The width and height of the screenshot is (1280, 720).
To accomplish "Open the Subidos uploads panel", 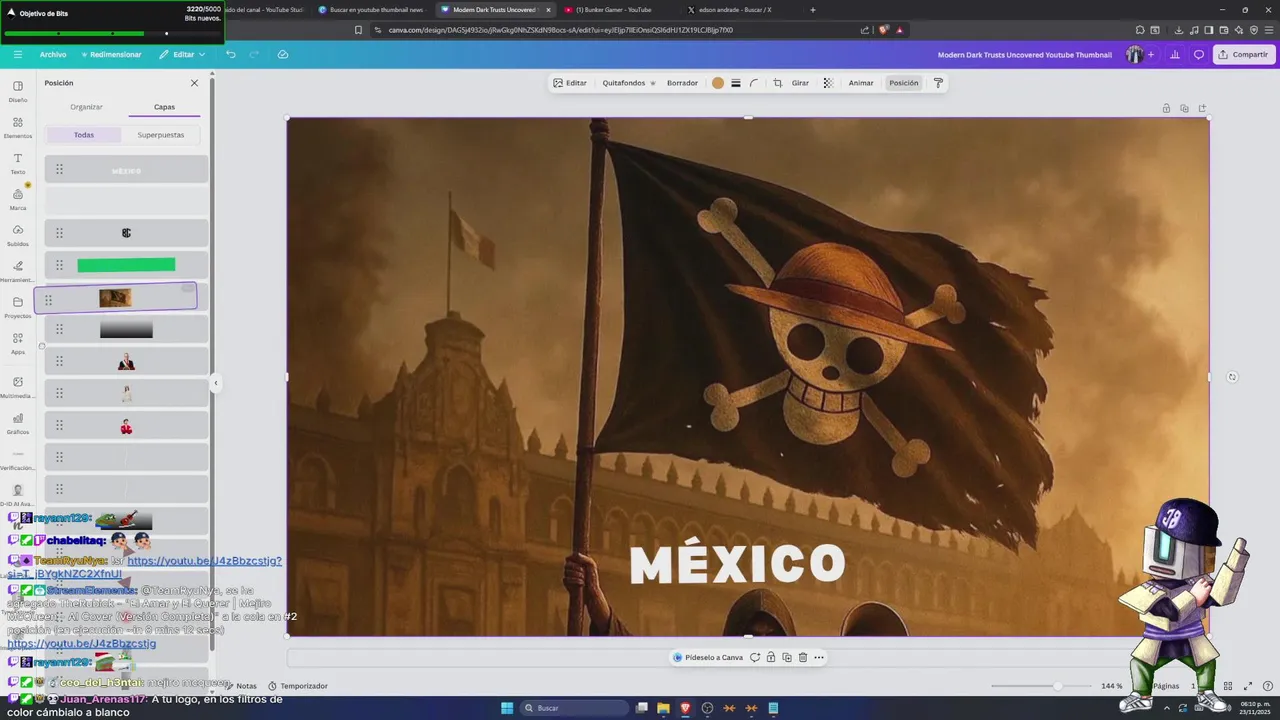I will tap(18, 235).
